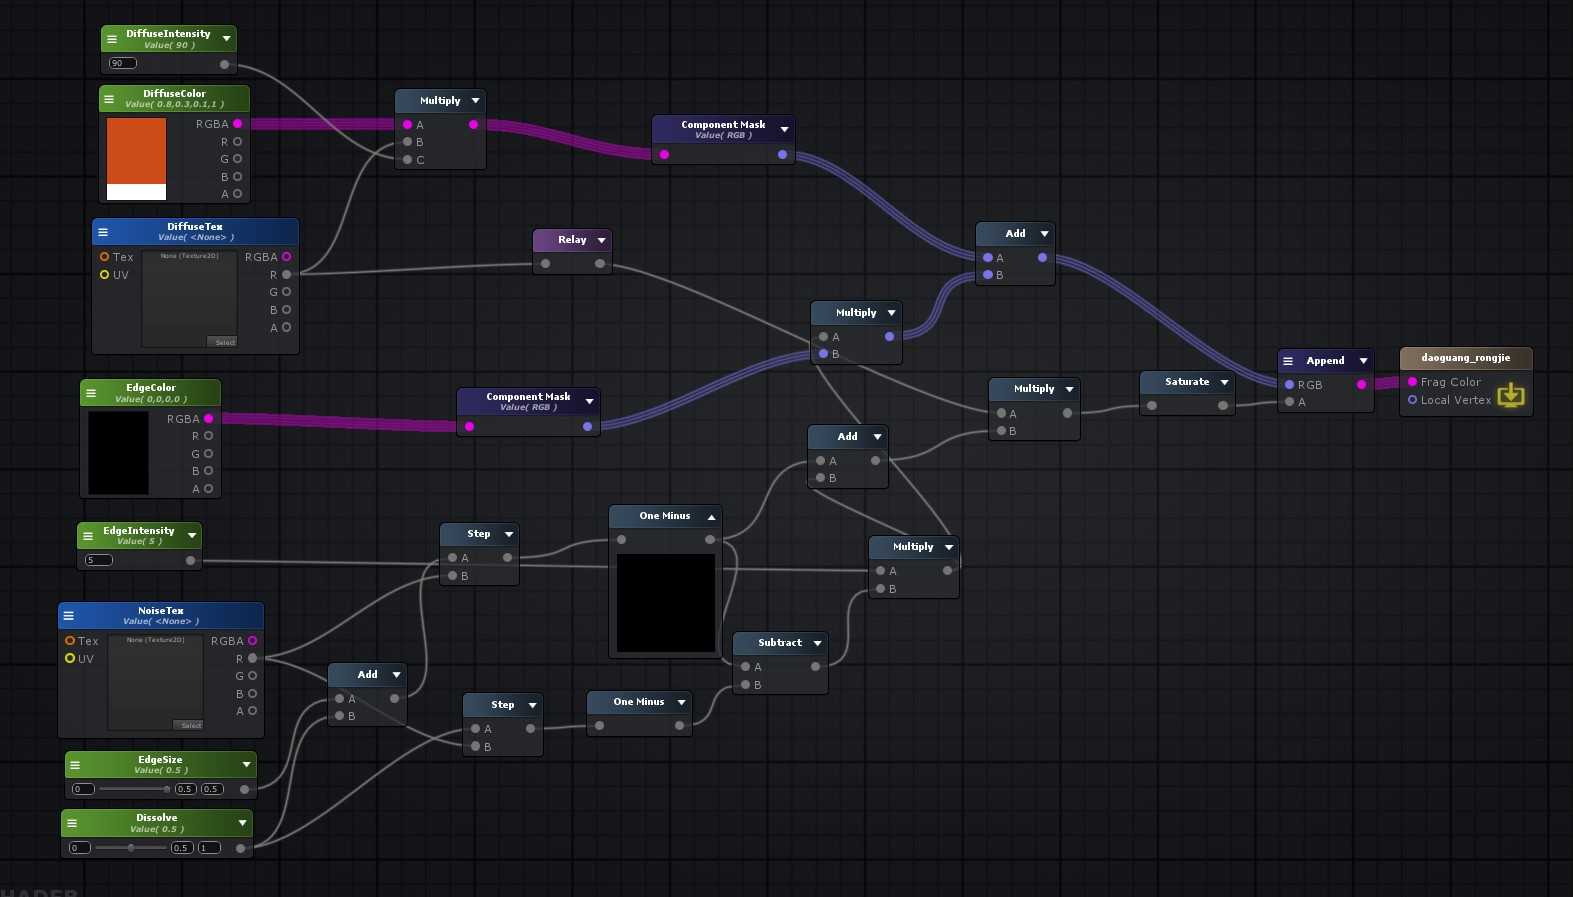Click Append RGB input port
This screenshot has width=1573, height=897.
(1289, 385)
